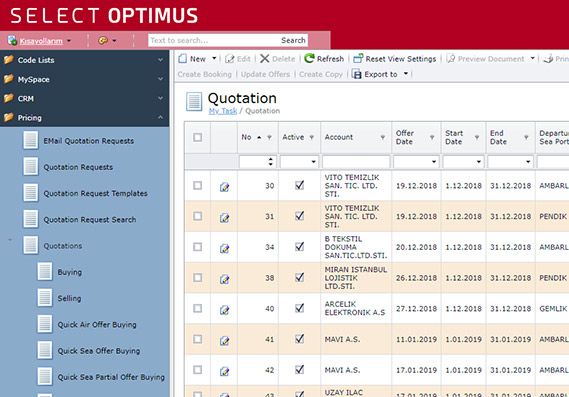Select Quotations in Pricing menu
569x397 pixels.
point(63,246)
